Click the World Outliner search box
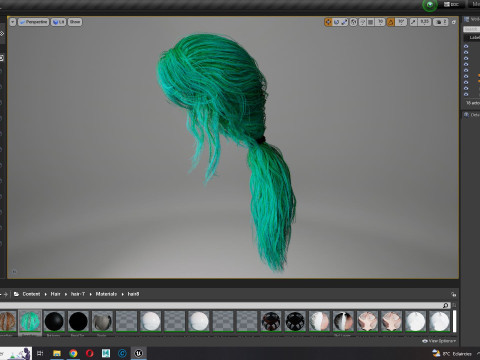Image resolution: width=480 pixels, height=360 pixels. (471, 29)
